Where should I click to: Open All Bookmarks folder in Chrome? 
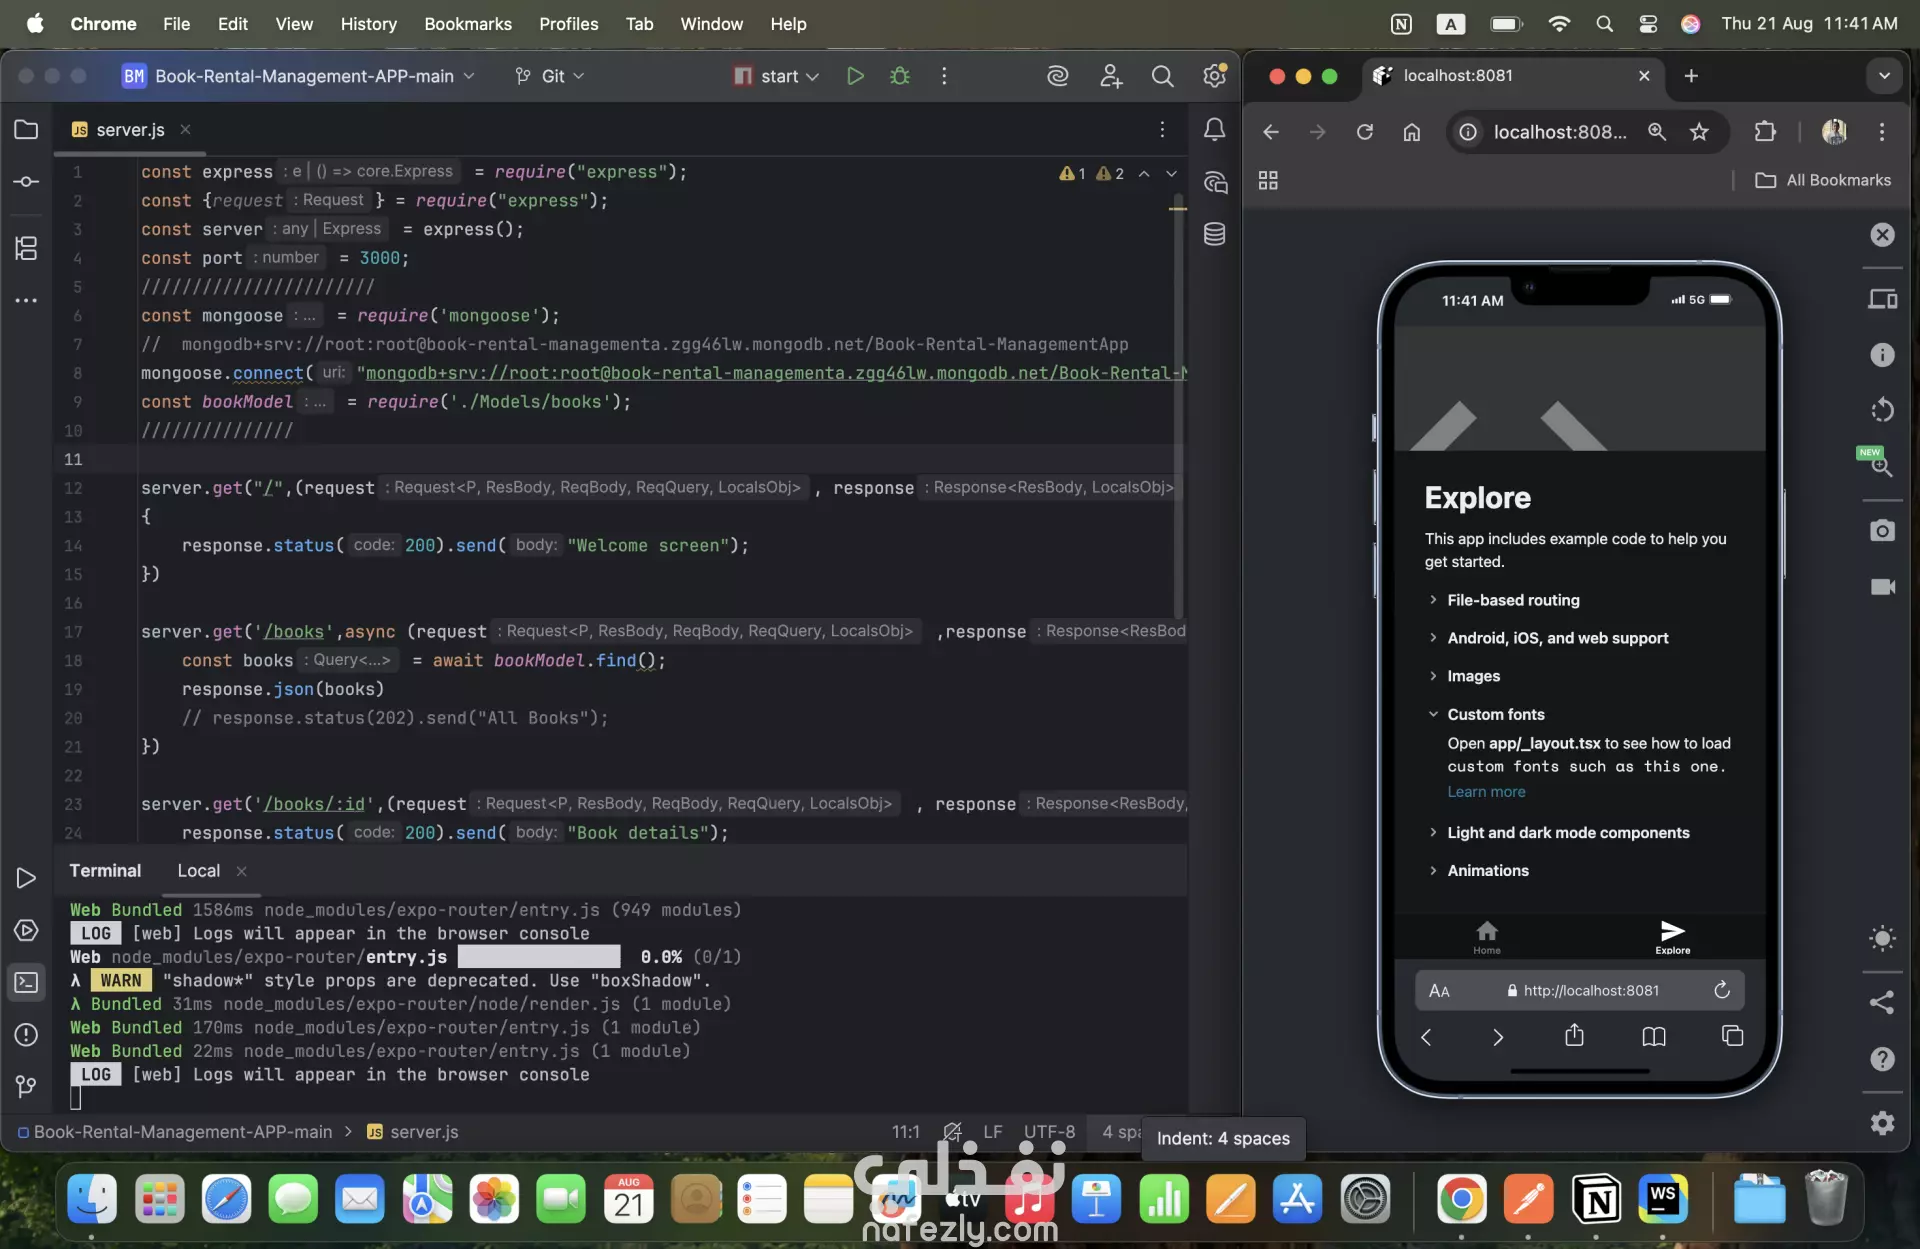tap(1823, 180)
